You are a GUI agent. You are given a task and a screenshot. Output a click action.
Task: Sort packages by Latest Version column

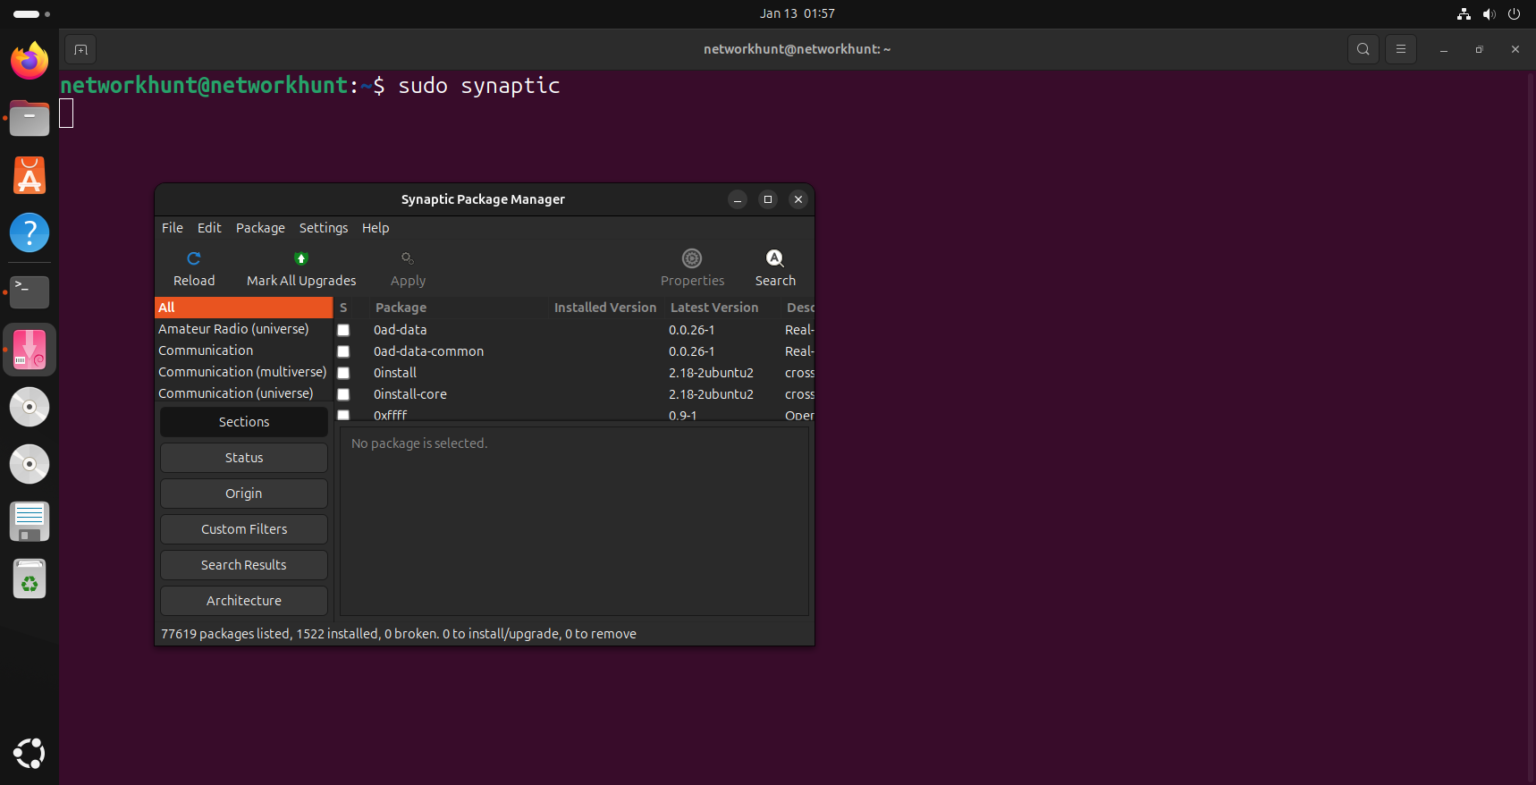coord(714,307)
